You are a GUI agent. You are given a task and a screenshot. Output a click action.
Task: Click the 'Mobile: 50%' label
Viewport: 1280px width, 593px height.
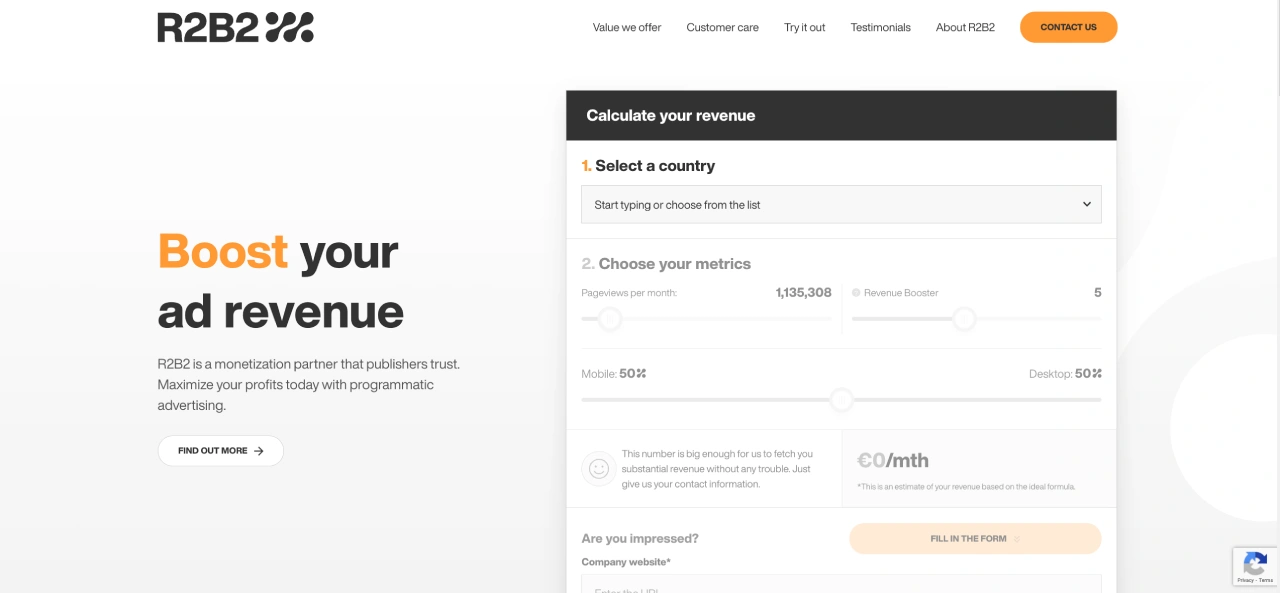pyautogui.click(x=614, y=374)
